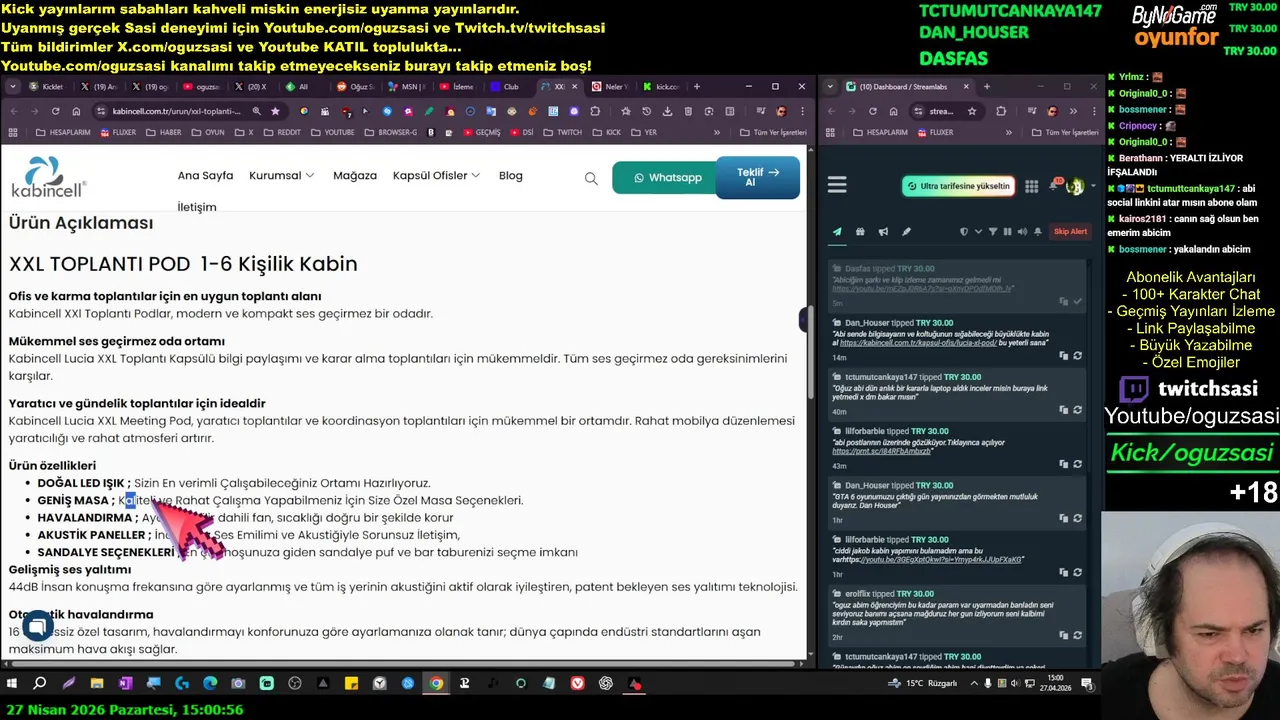Open the Tüm Yer İşaretleri folder in left browser
This screenshot has height=720, width=1280.
point(771,132)
